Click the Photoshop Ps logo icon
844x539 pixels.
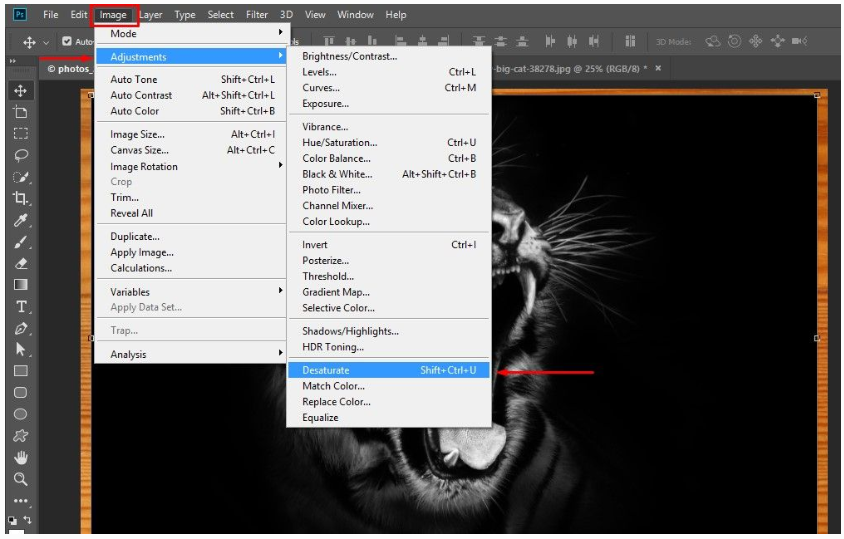click(x=20, y=15)
